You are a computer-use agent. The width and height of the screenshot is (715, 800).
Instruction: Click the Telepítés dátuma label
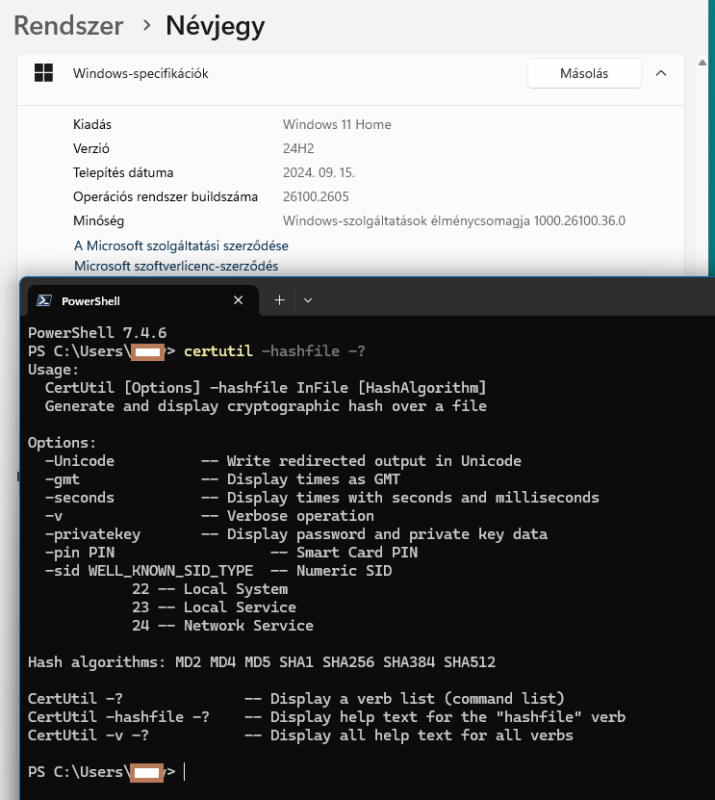pyautogui.click(x=123, y=172)
